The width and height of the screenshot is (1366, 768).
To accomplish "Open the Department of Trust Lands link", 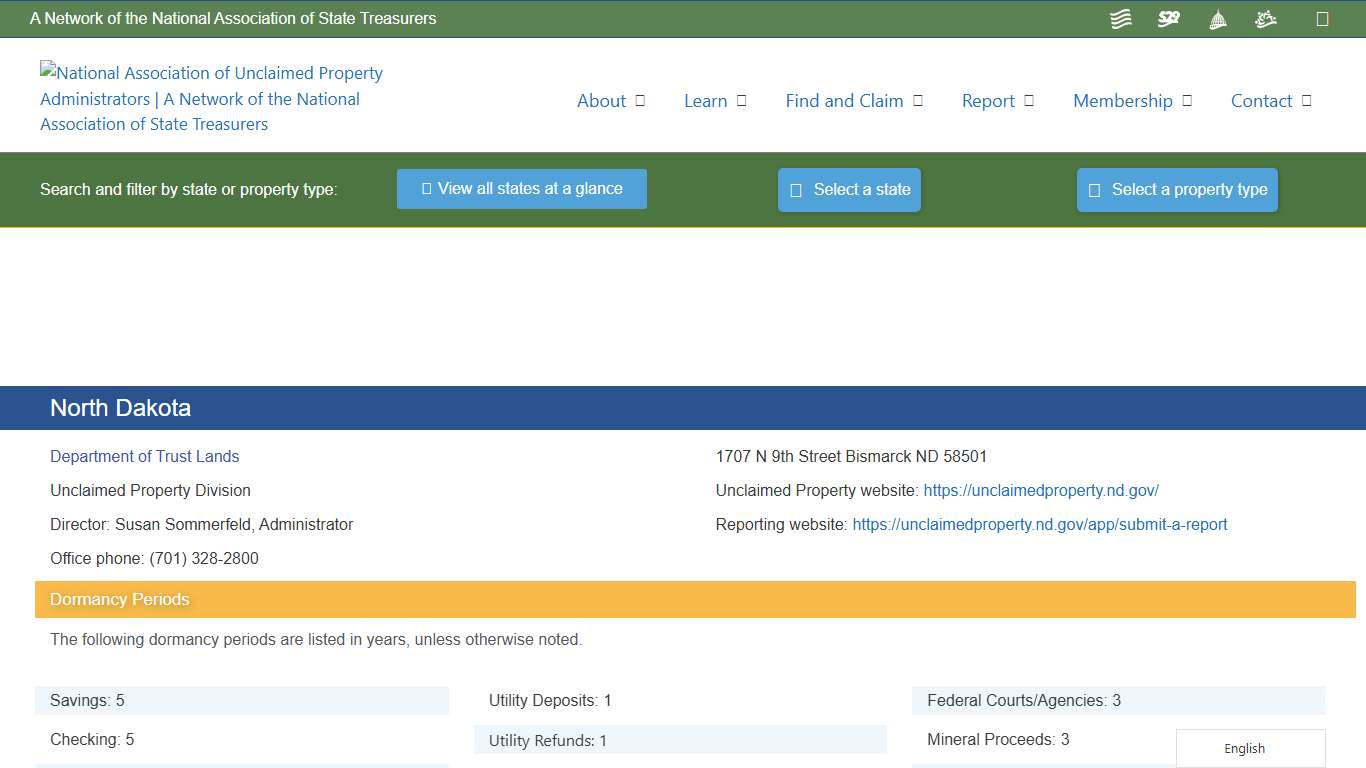I will pos(144,456).
